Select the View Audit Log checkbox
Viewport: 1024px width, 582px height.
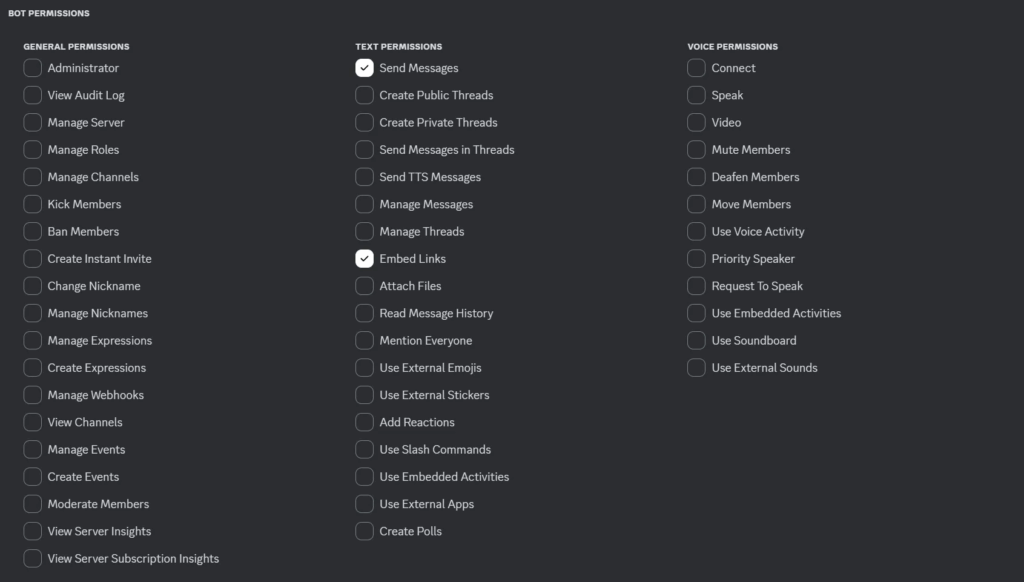point(33,95)
